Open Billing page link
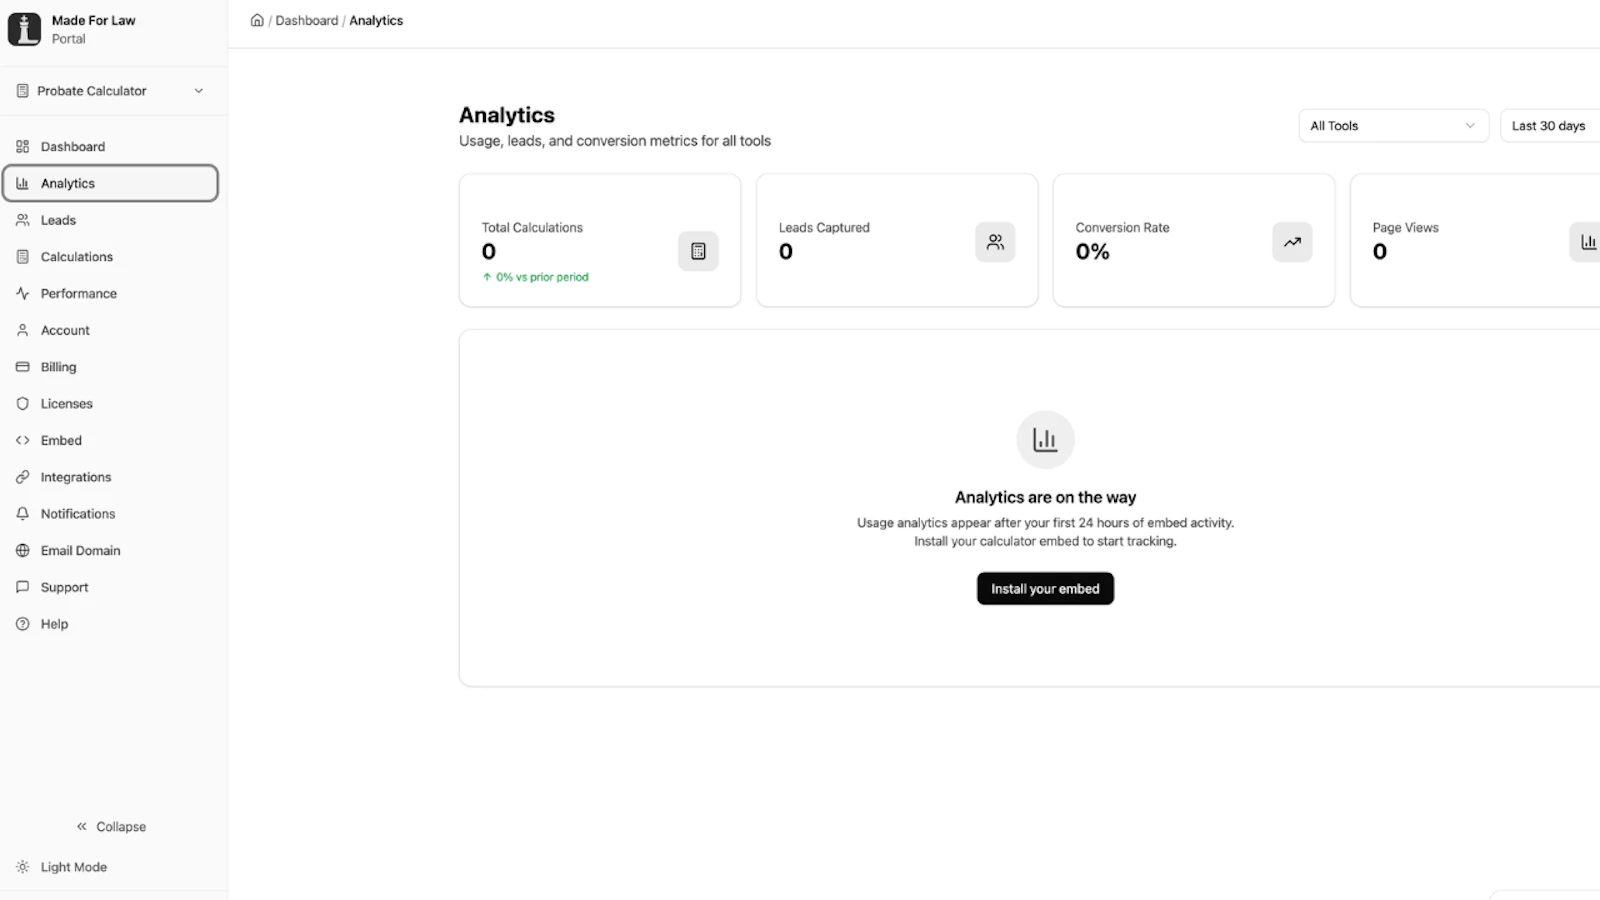Image resolution: width=1600 pixels, height=900 pixels. 110,367
